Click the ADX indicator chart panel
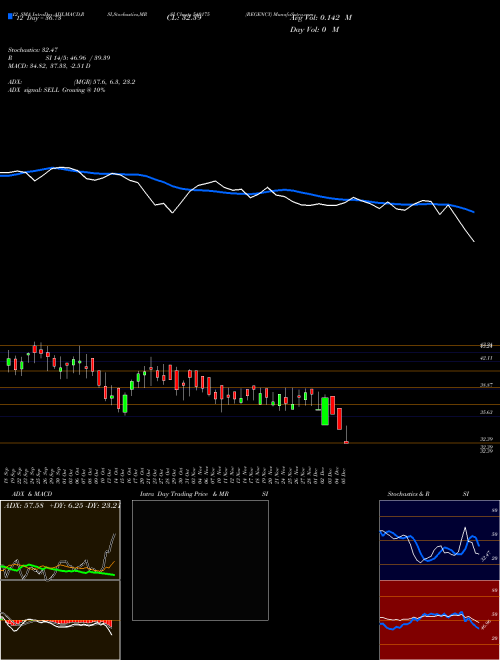The image size is (500, 660). 60,540
